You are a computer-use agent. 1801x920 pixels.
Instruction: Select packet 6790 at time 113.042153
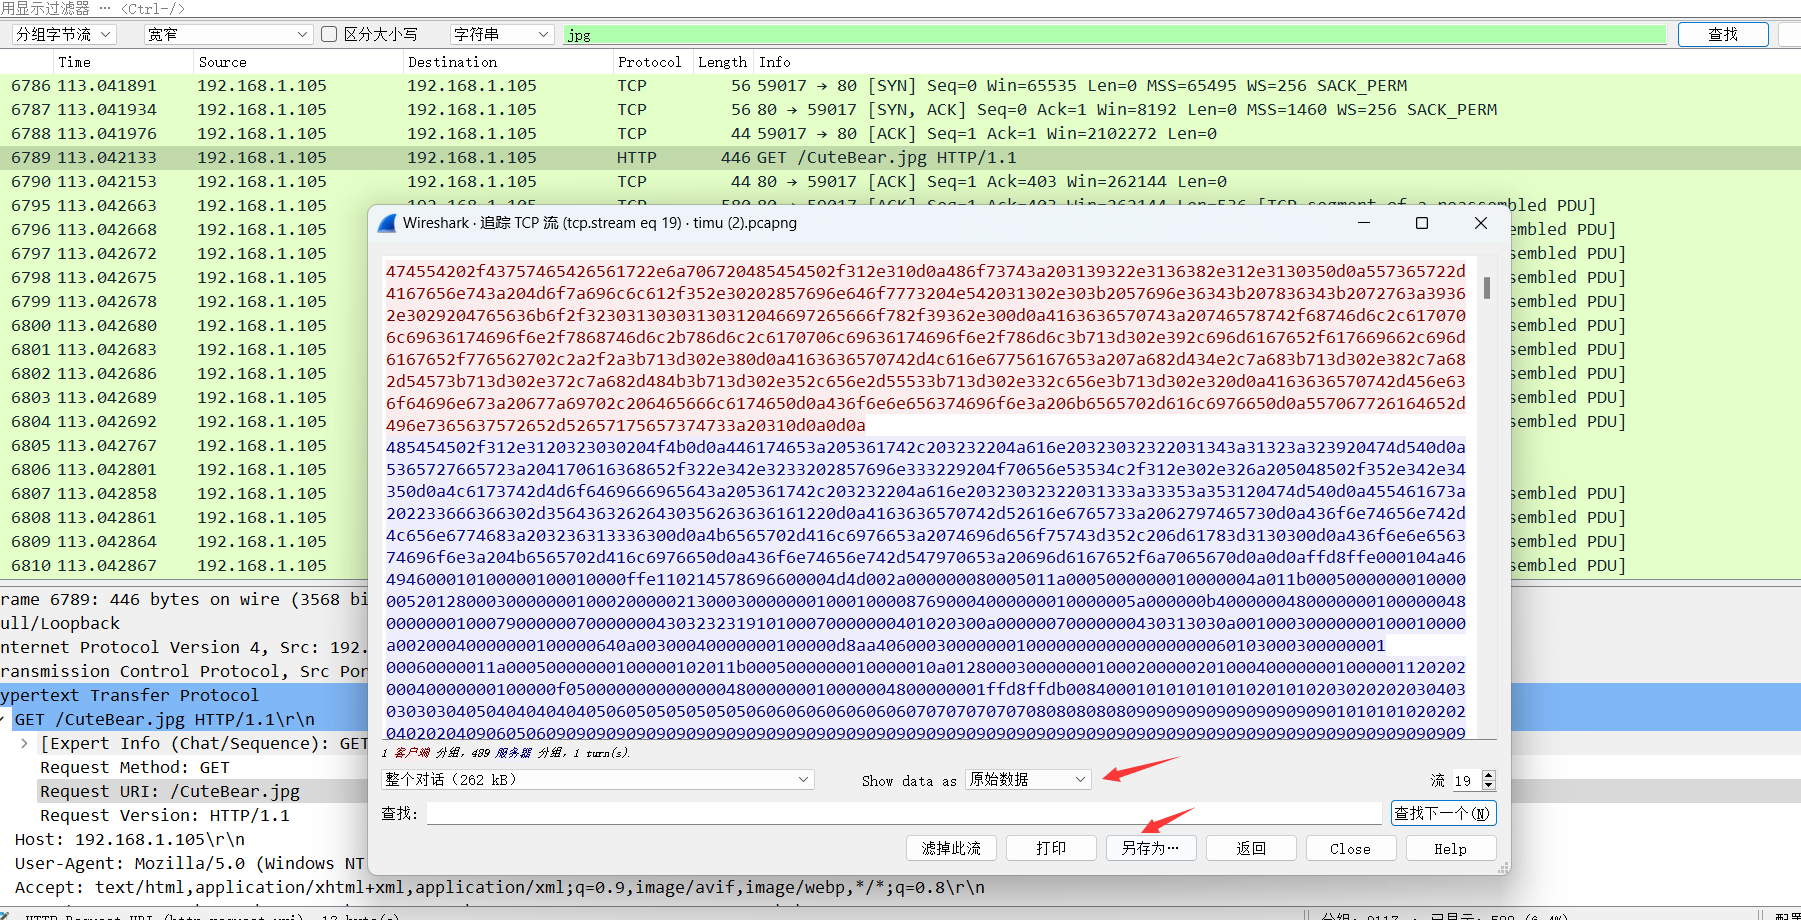(900, 182)
